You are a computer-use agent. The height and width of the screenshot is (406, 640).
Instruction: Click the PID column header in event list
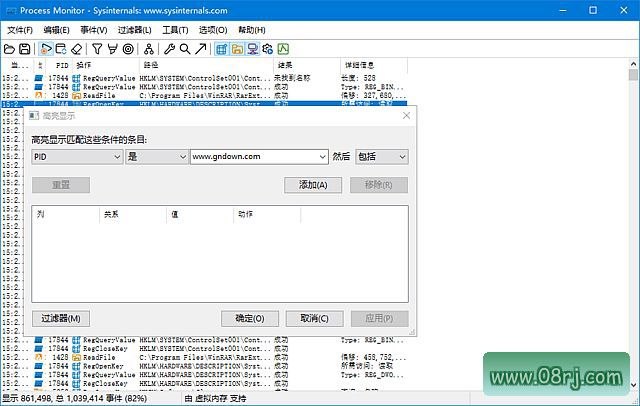point(59,65)
